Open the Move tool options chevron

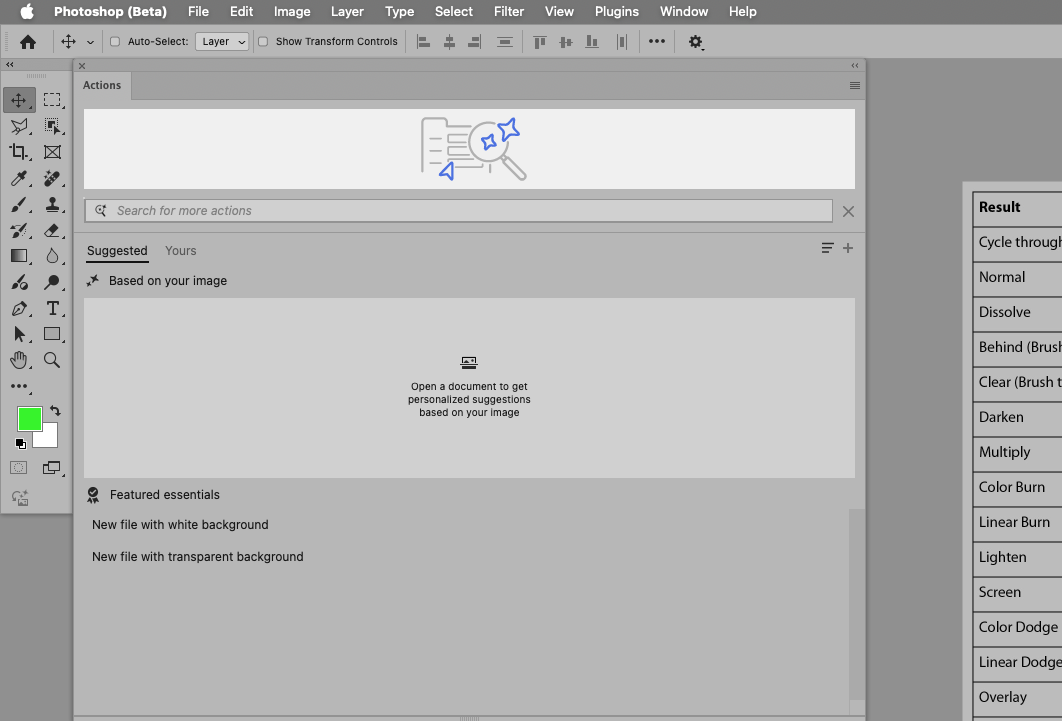point(89,42)
